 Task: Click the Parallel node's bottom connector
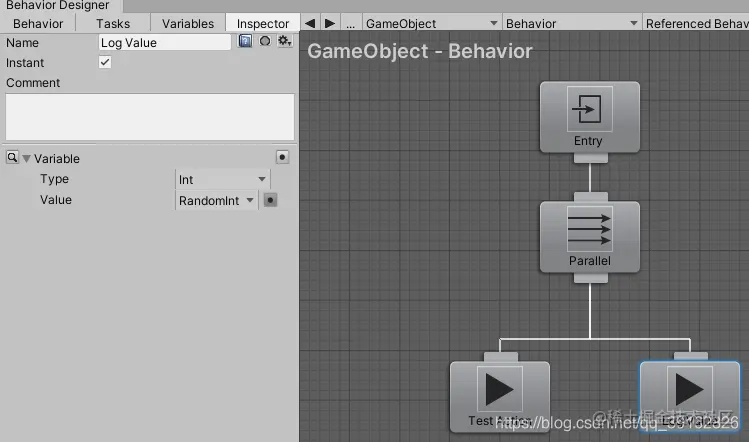pos(591,278)
